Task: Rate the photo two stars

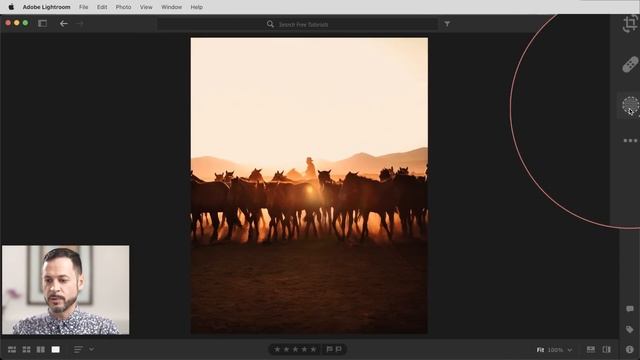Action: point(286,349)
